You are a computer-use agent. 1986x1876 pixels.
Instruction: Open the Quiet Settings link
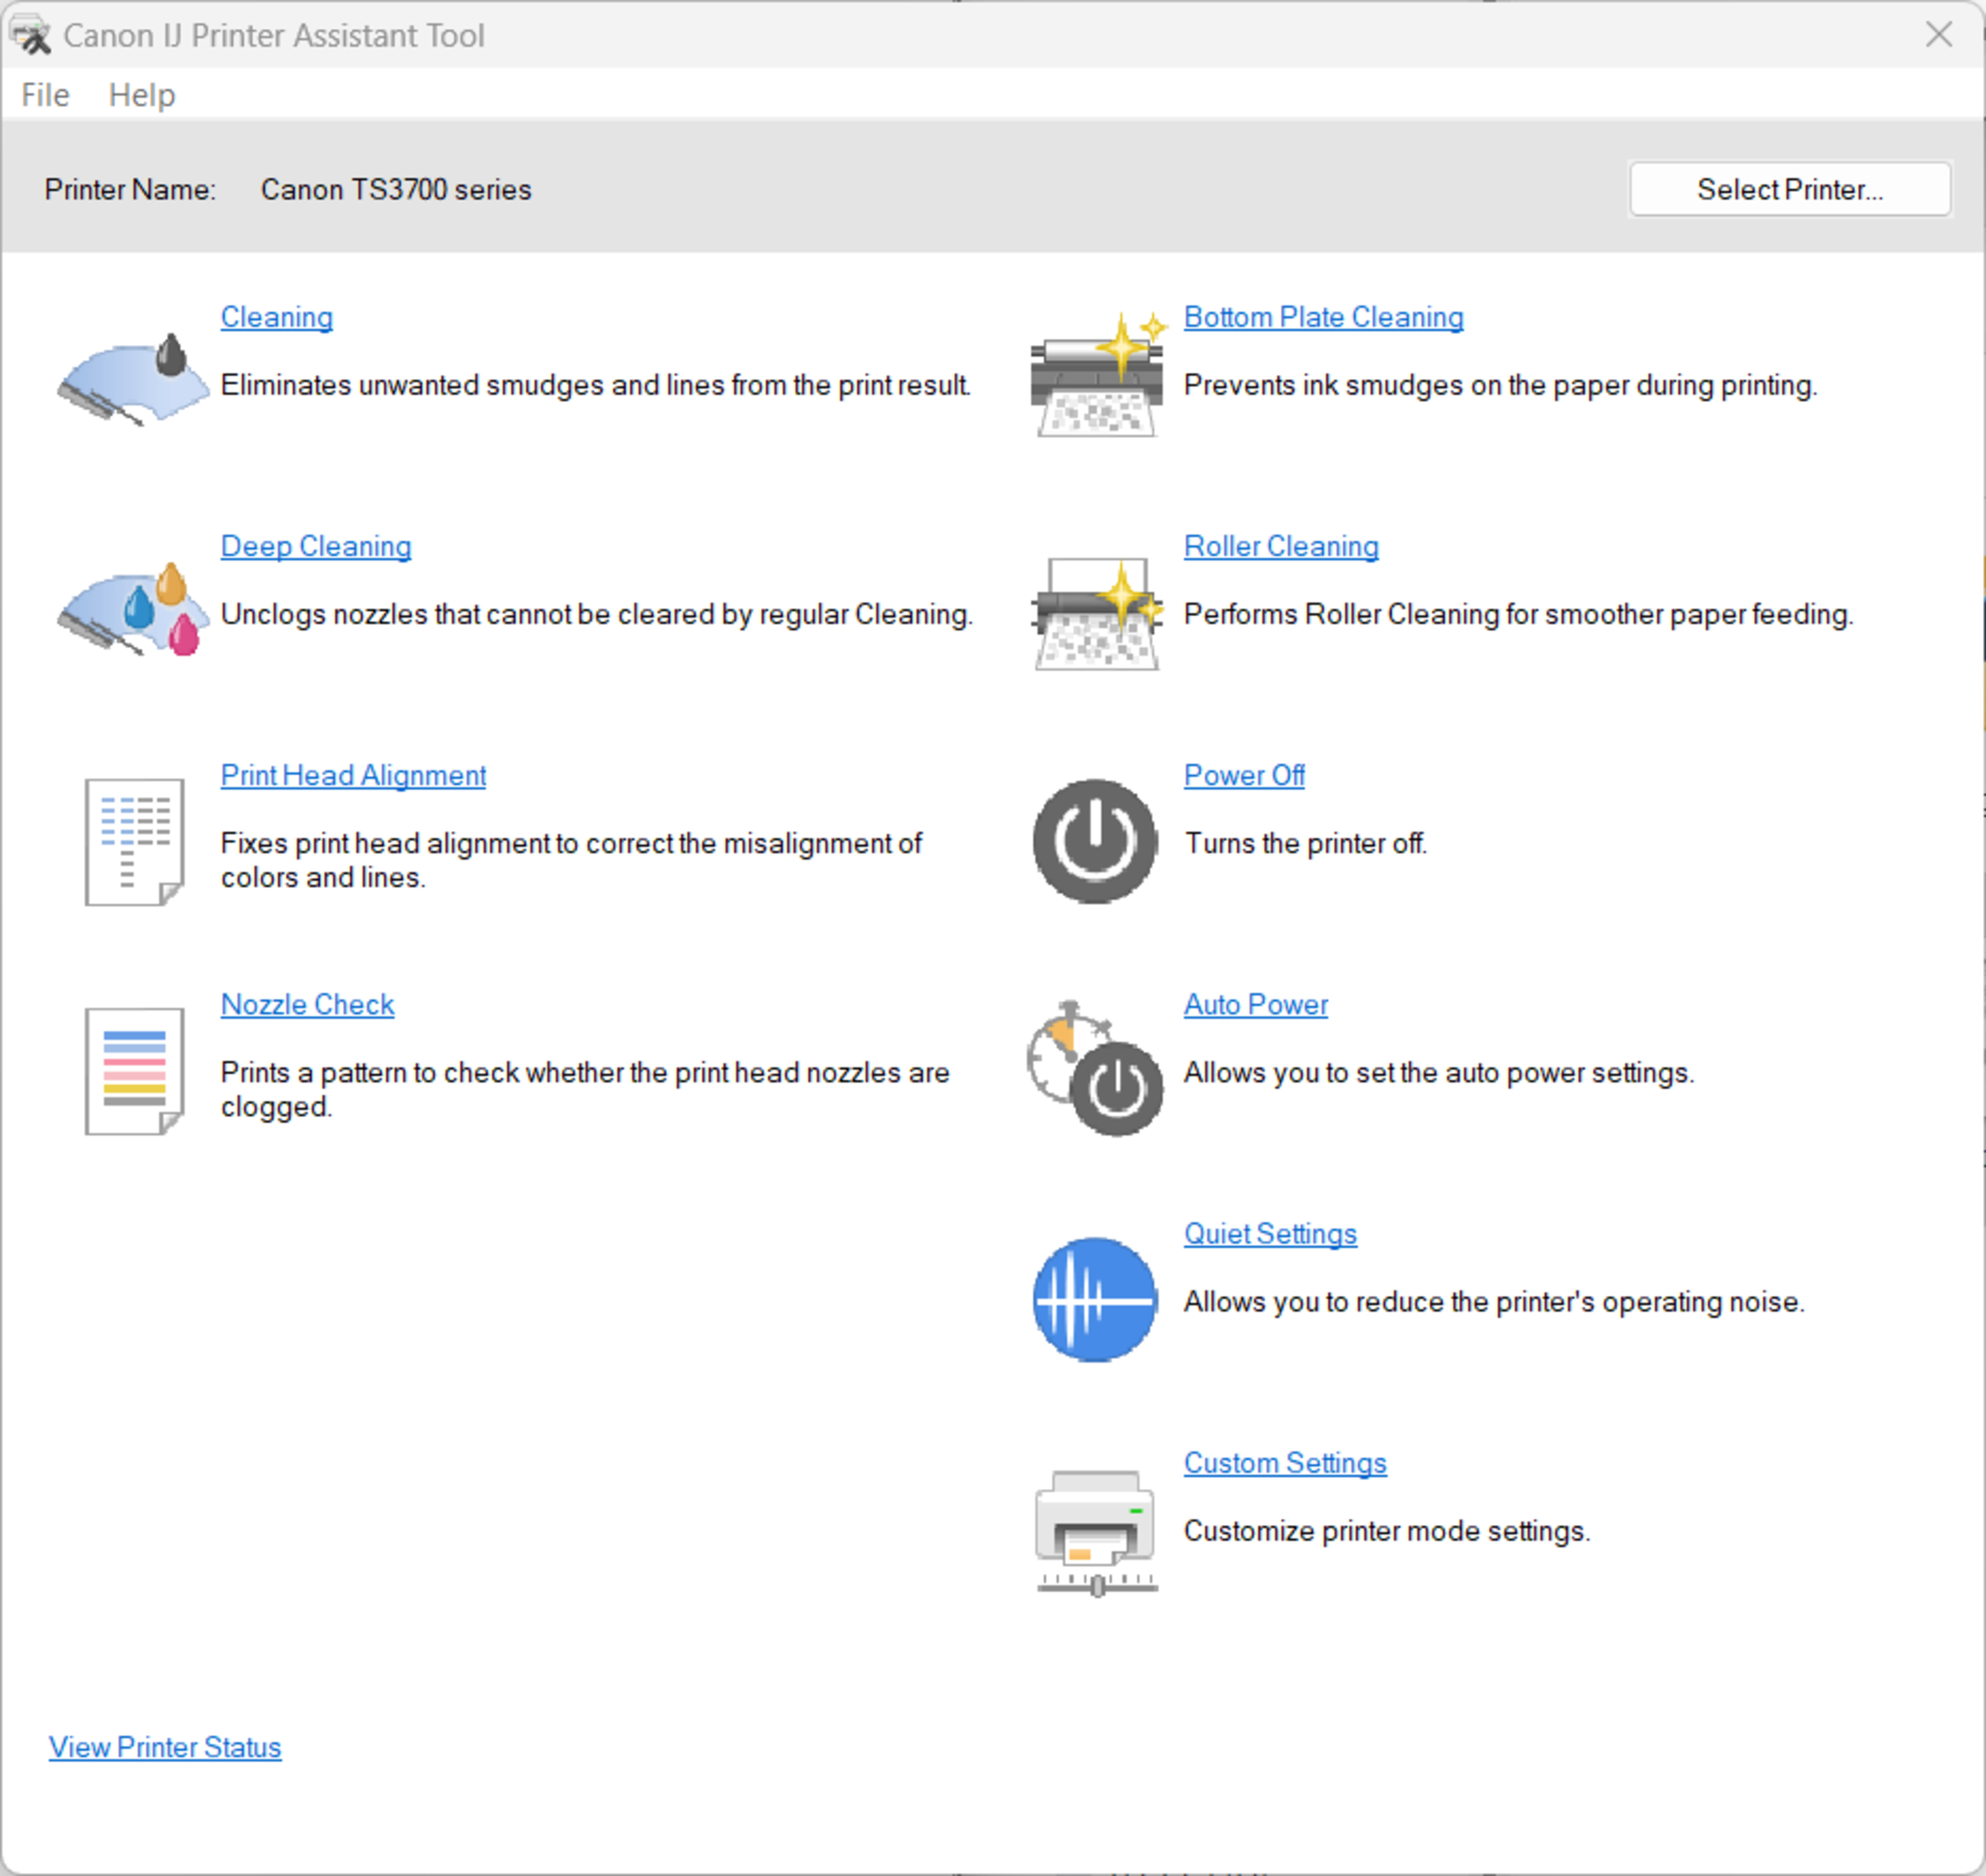(x=1270, y=1233)
